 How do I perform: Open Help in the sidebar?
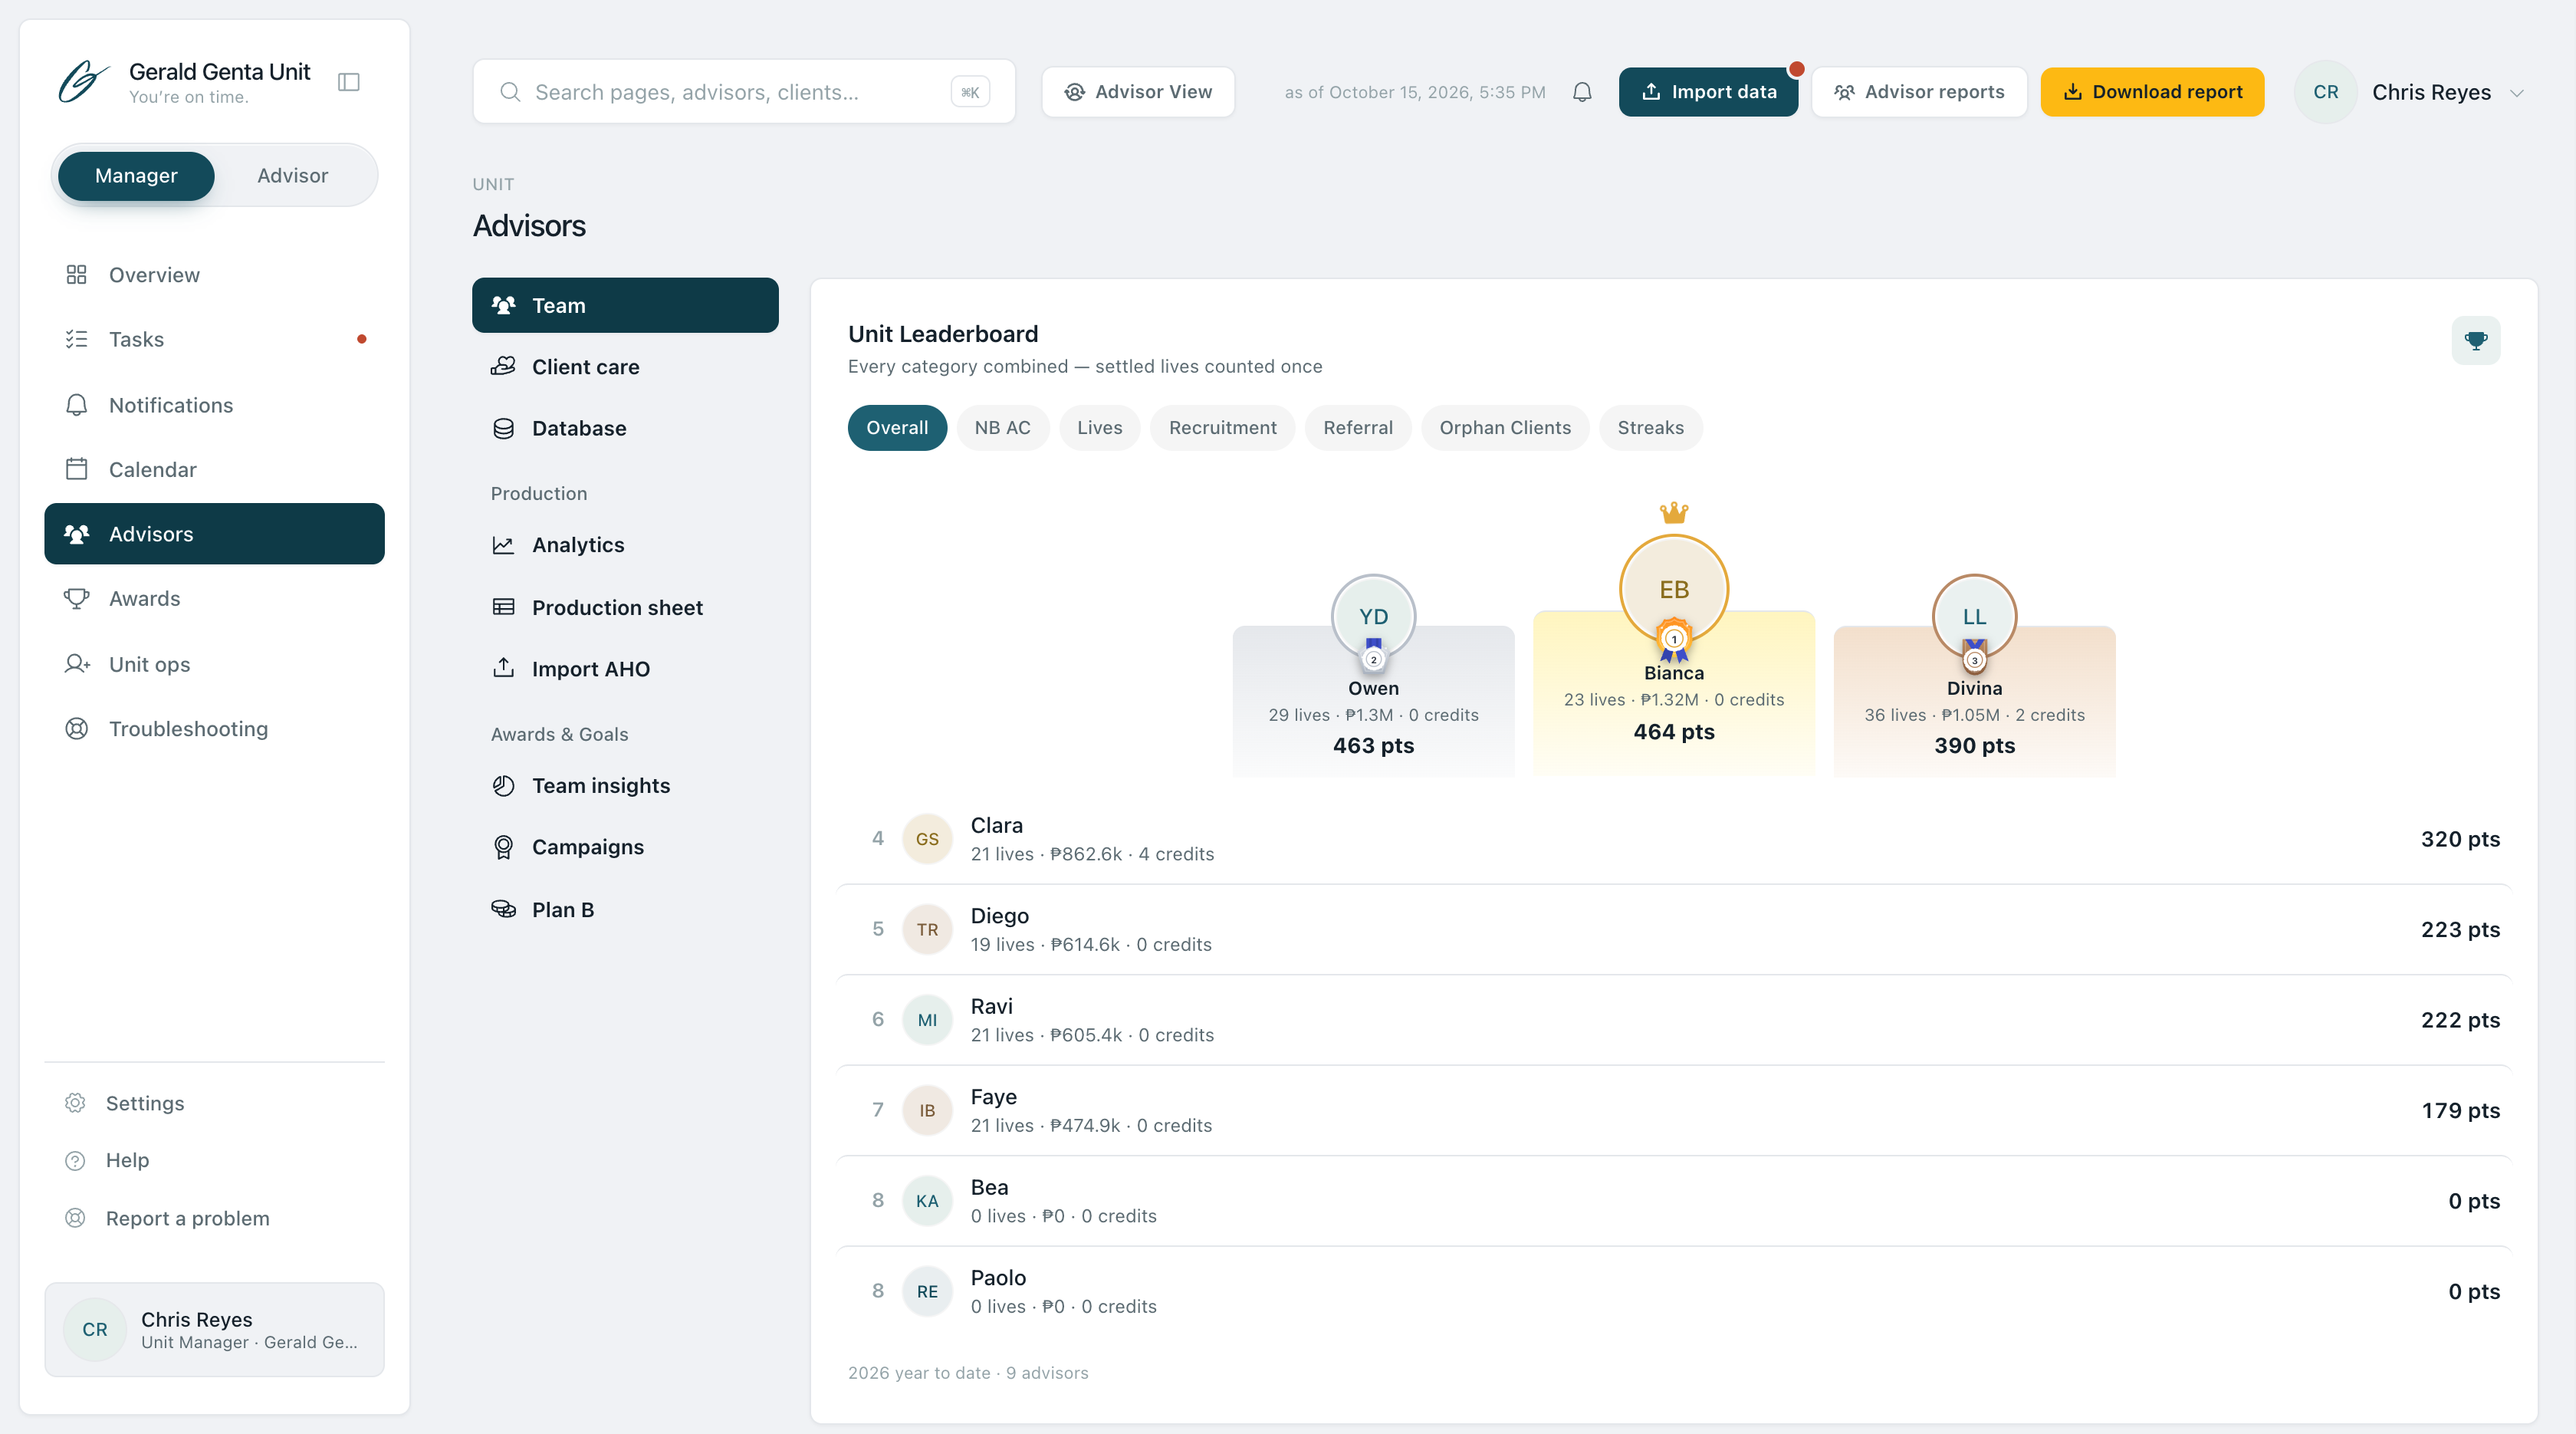(x=214, y=1160)
